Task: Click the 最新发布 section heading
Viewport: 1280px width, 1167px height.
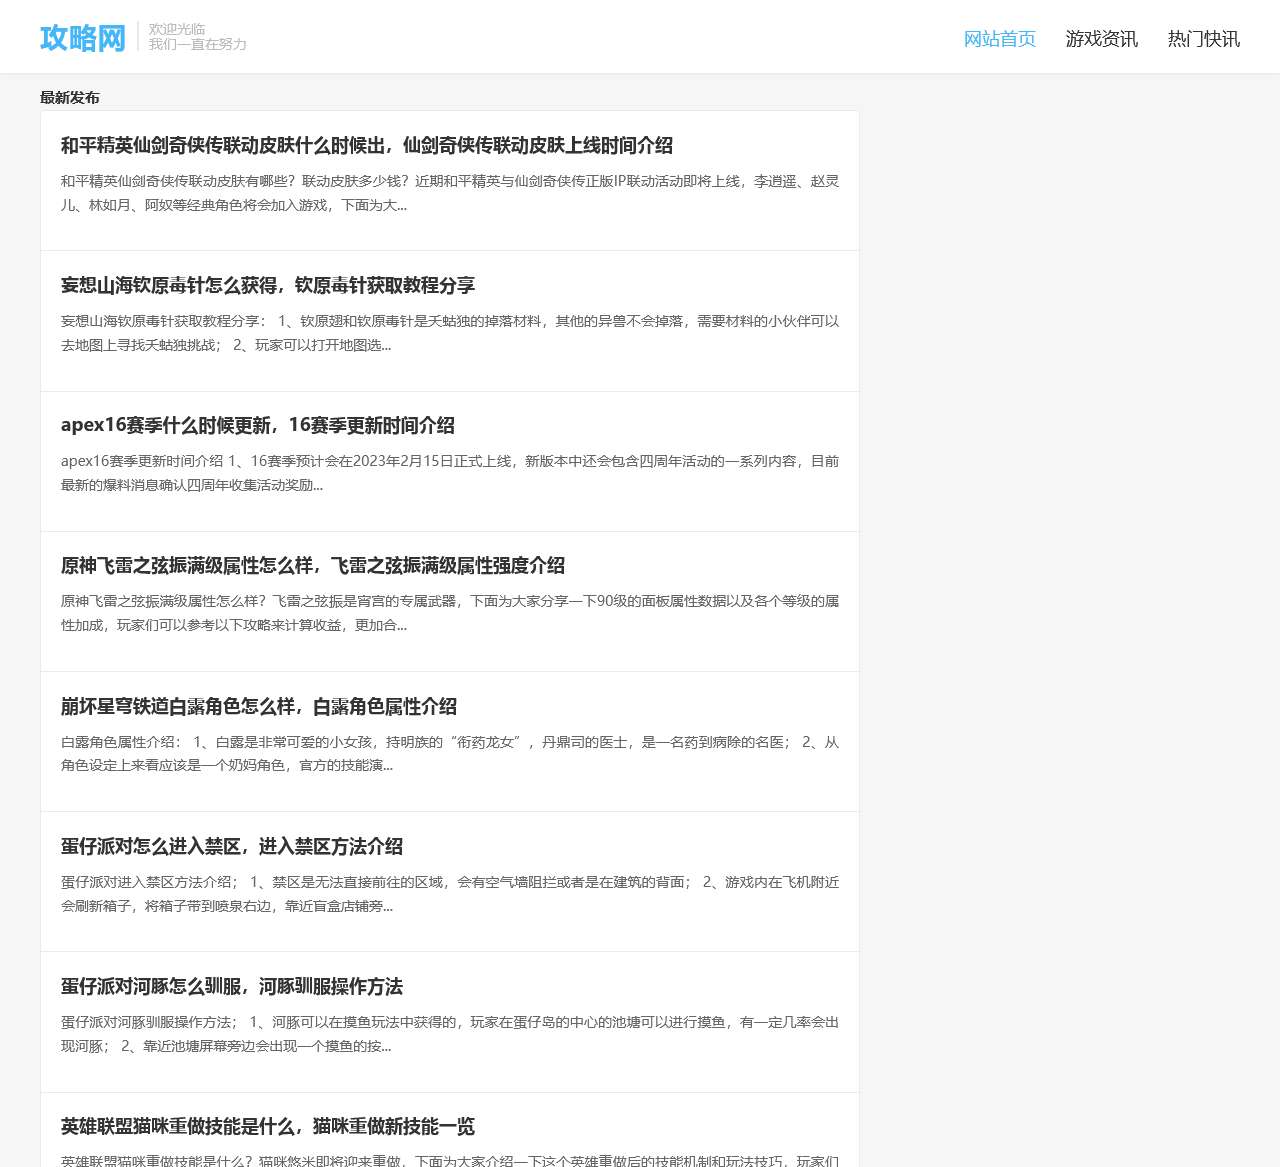Action: [x=70, y=97]
